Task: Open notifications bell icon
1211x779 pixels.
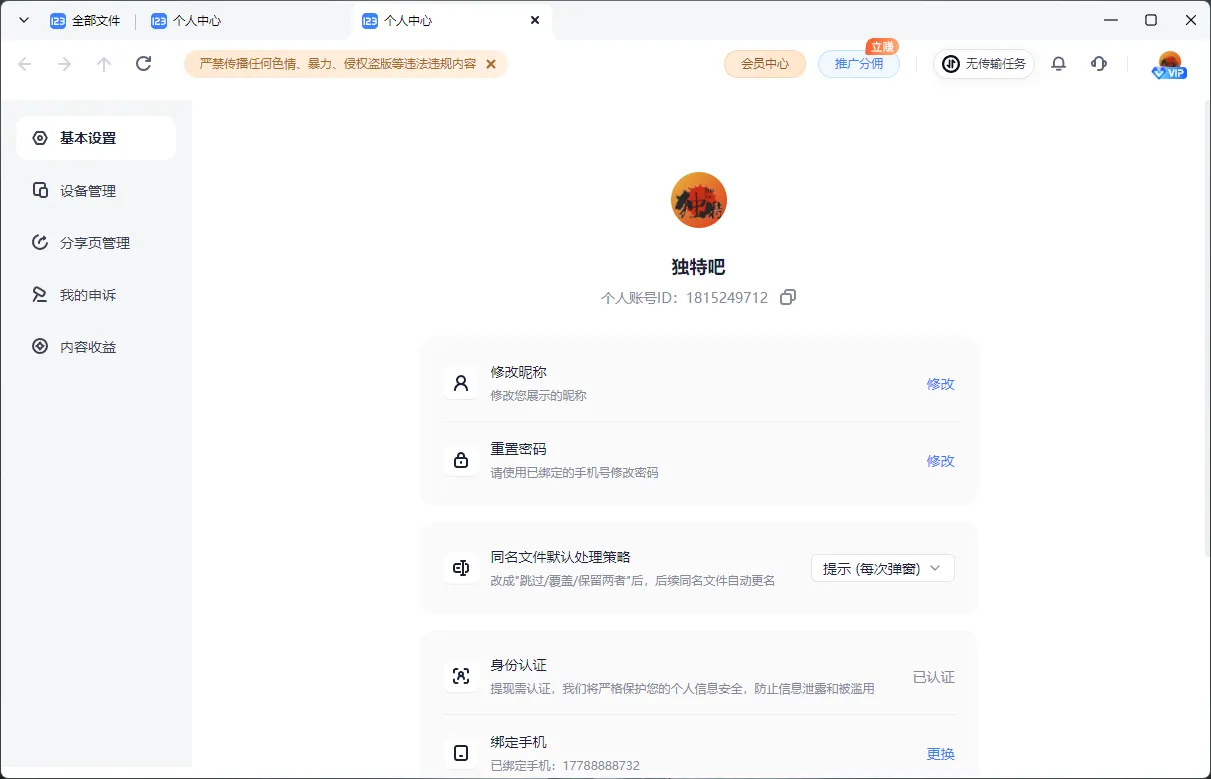Action: tap(1059, 64)
